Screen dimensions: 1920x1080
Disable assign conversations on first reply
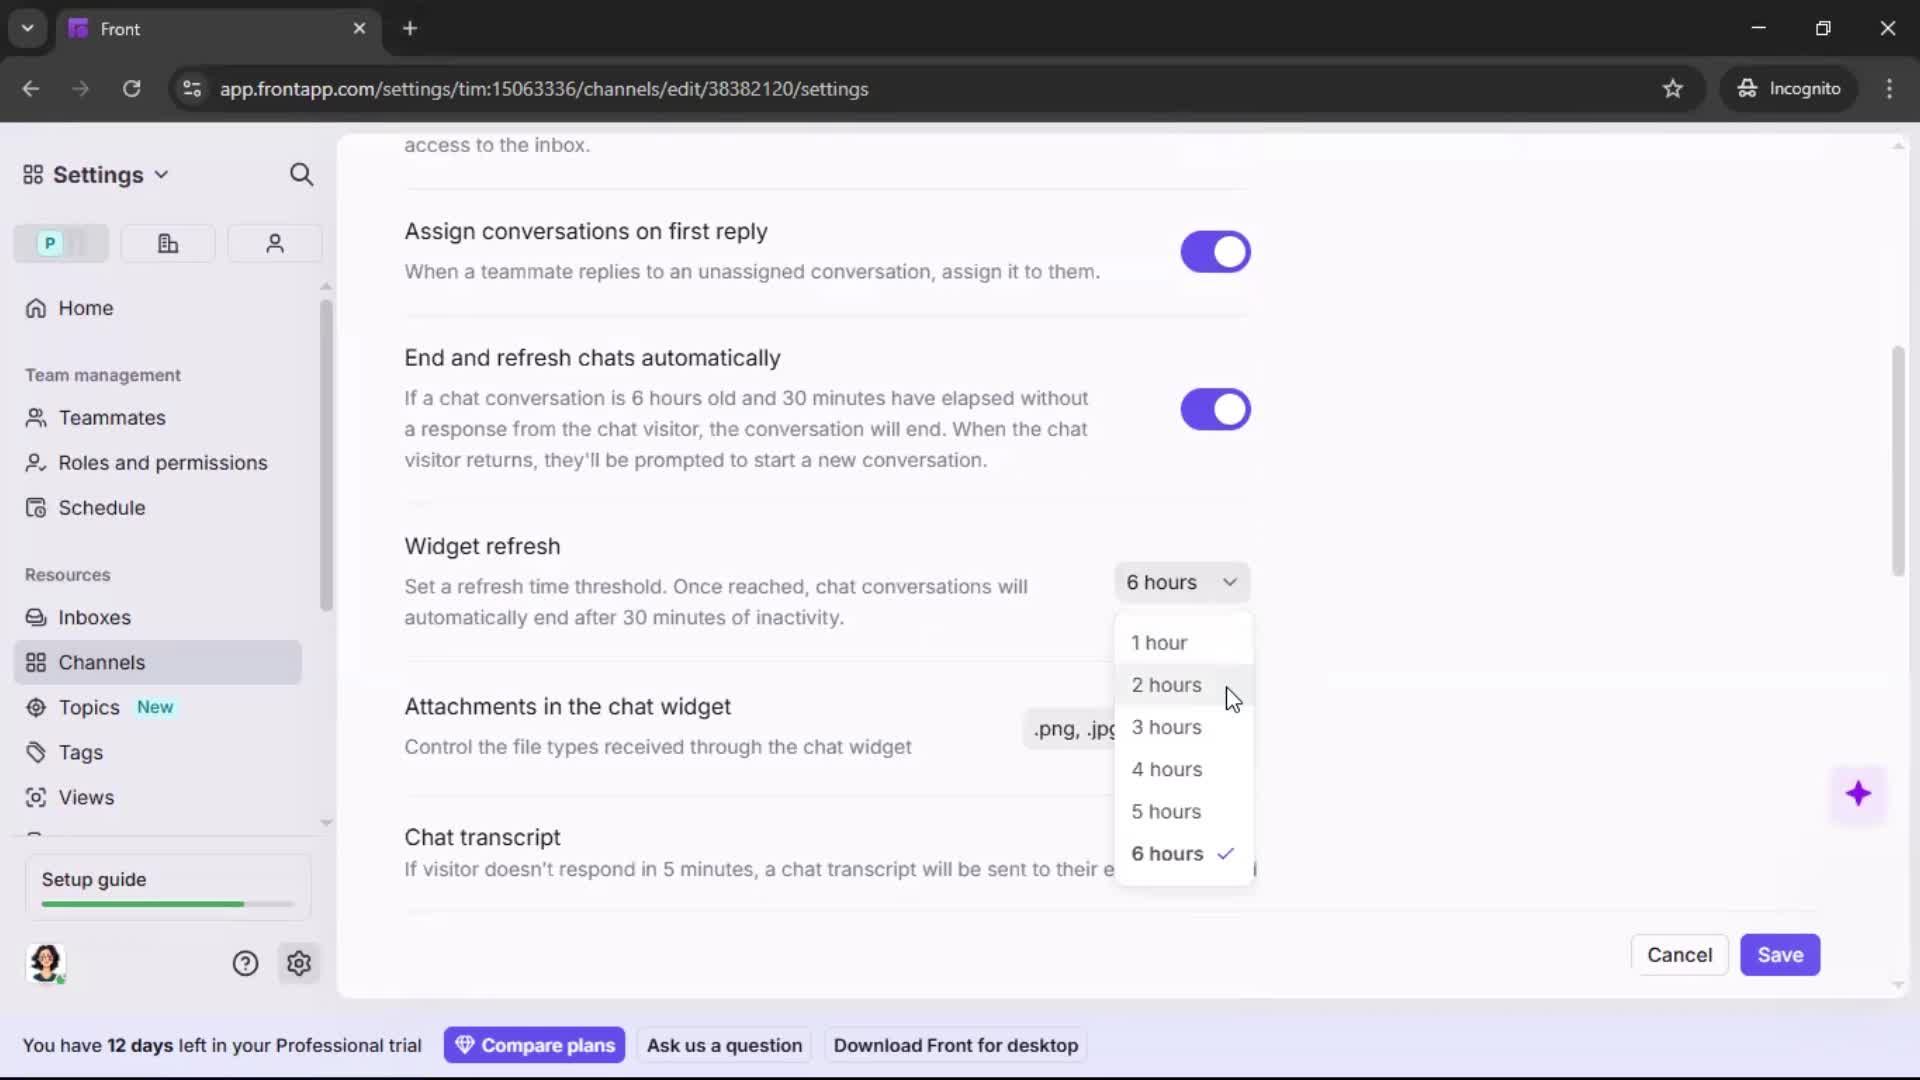[1215, 252]
